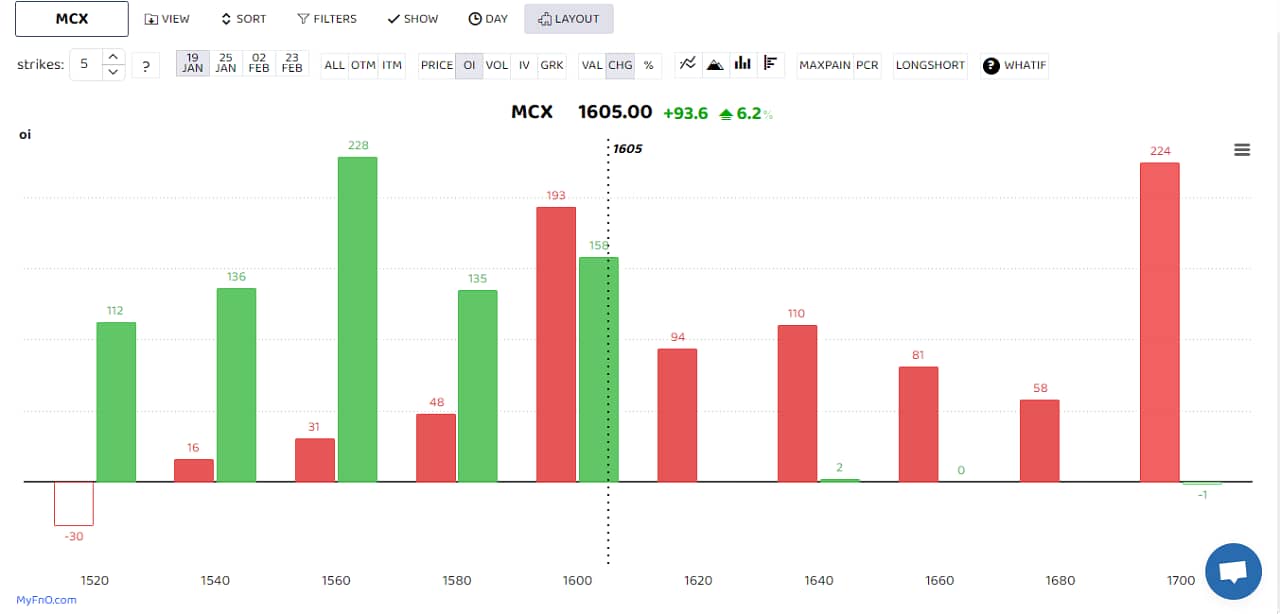Viewport: 1280px width, 614px height.
Task: Open the SORT dropdown
Action: pos(243,18)
